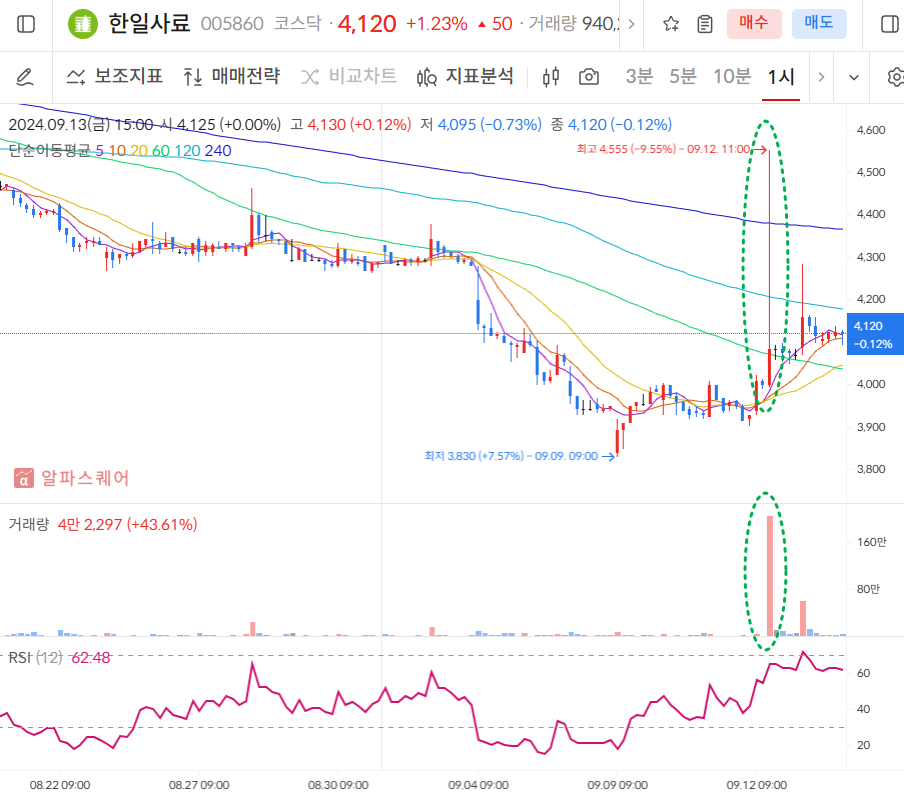Click volume value 4만 2,297
904x799 pixels.
127,525
